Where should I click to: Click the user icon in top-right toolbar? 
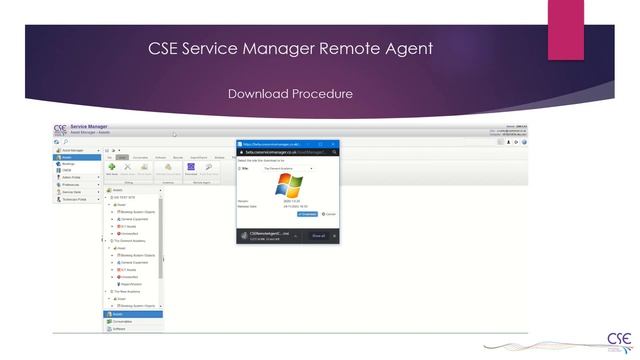[x=509, y=142]
